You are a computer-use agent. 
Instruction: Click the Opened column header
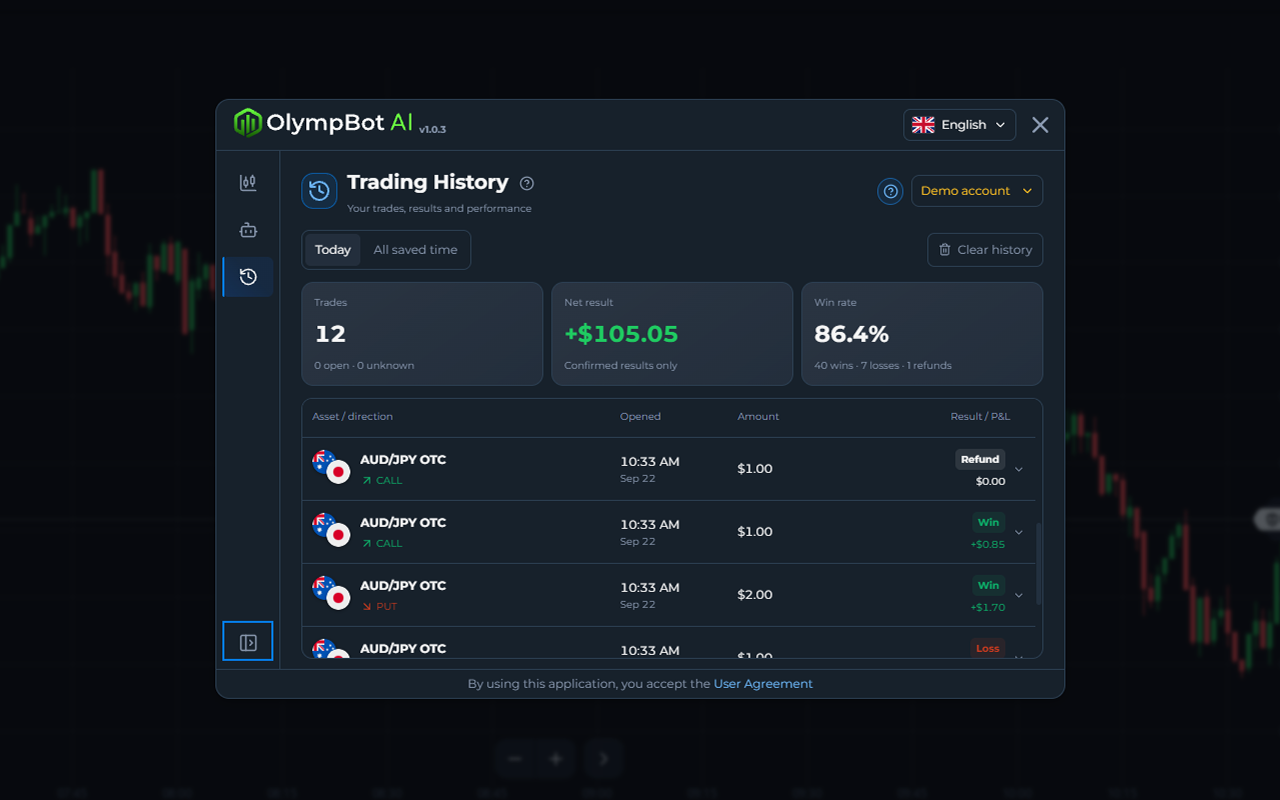pos(640,416)
